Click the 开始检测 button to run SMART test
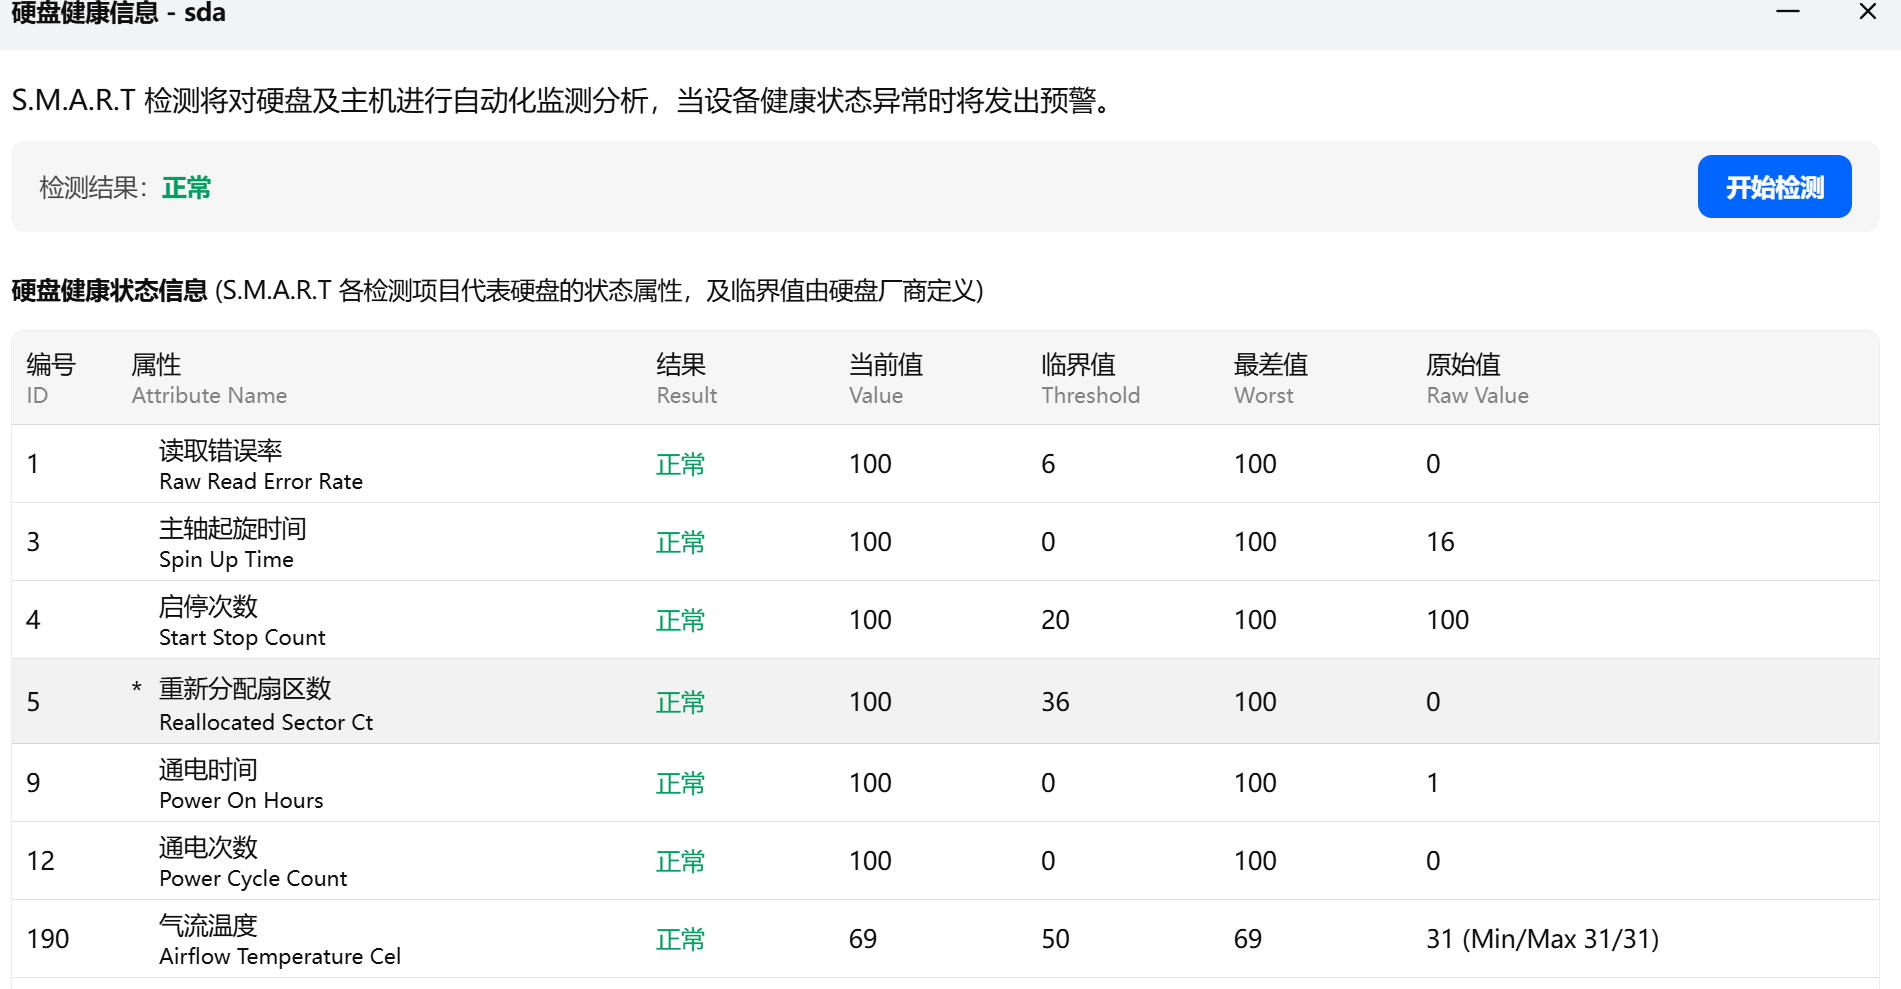Screen dimensions: 1901x989 pos(1774,186)
